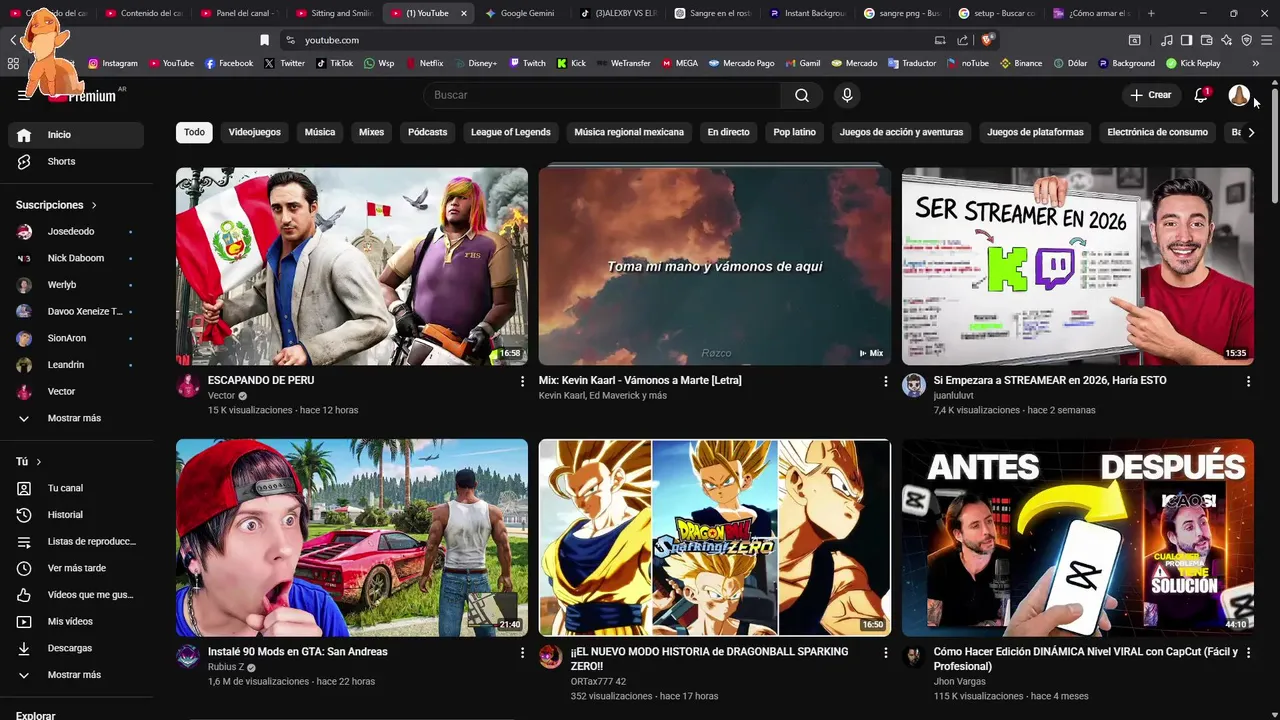This screenshot has height=720, width=1280.
Task: Toggle the browser sidebar panel icon
Action: click(x=1186, y=40)
